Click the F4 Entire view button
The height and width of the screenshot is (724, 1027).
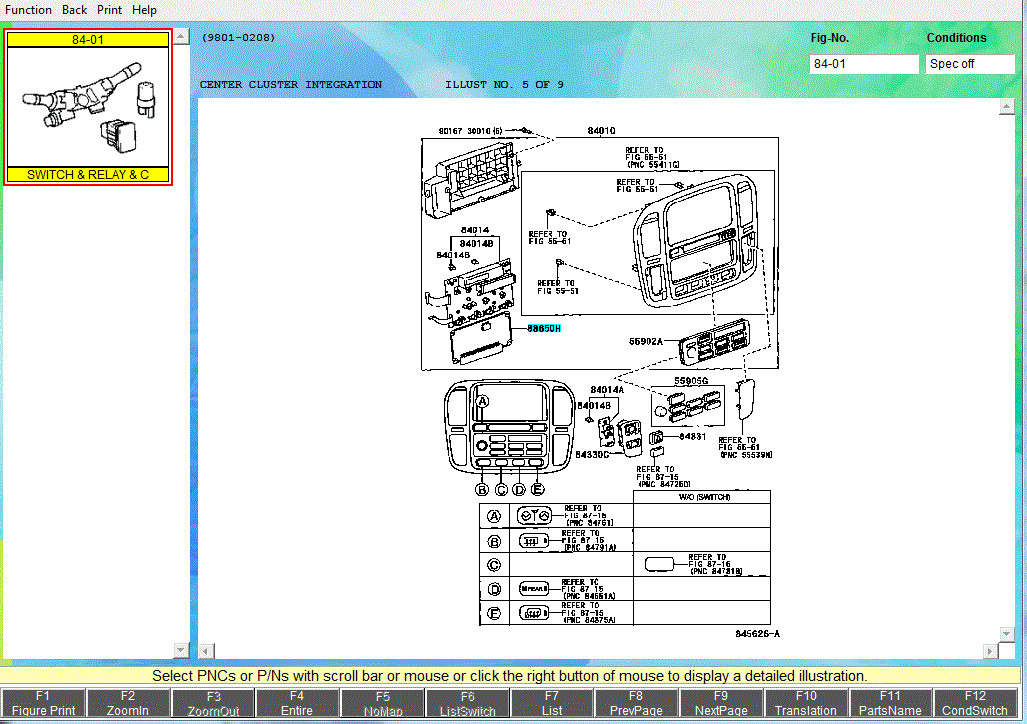click(x=297, y=703)
